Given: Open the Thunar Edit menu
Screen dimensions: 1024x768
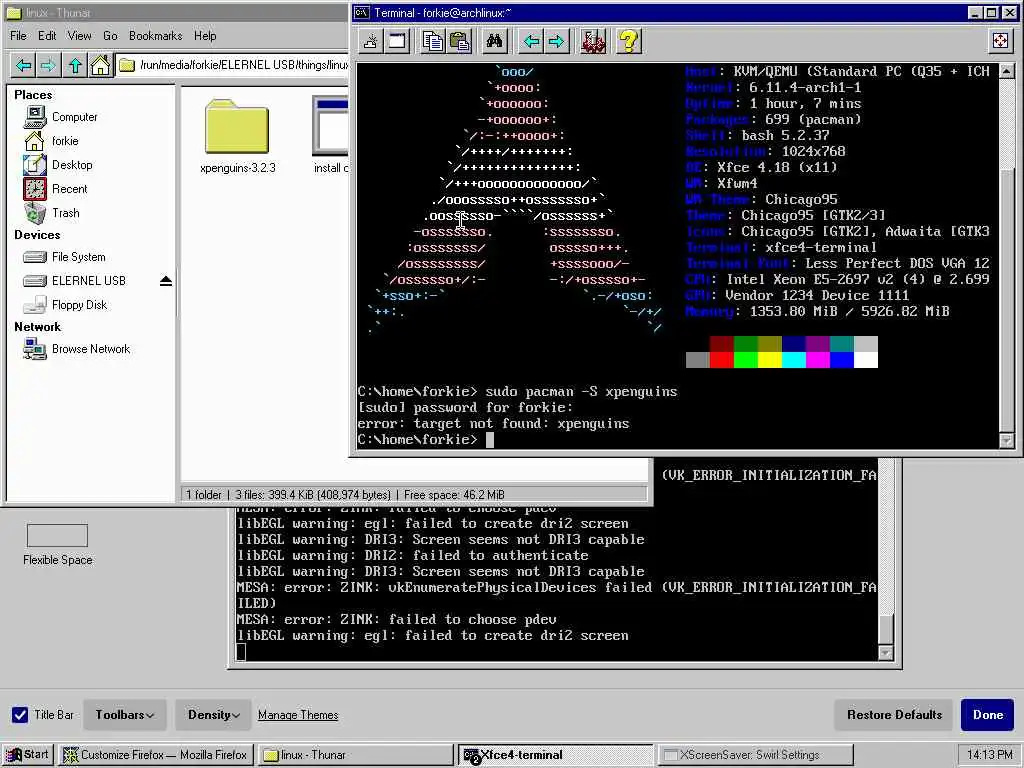Looking at the screenshot, I should 47,36.
